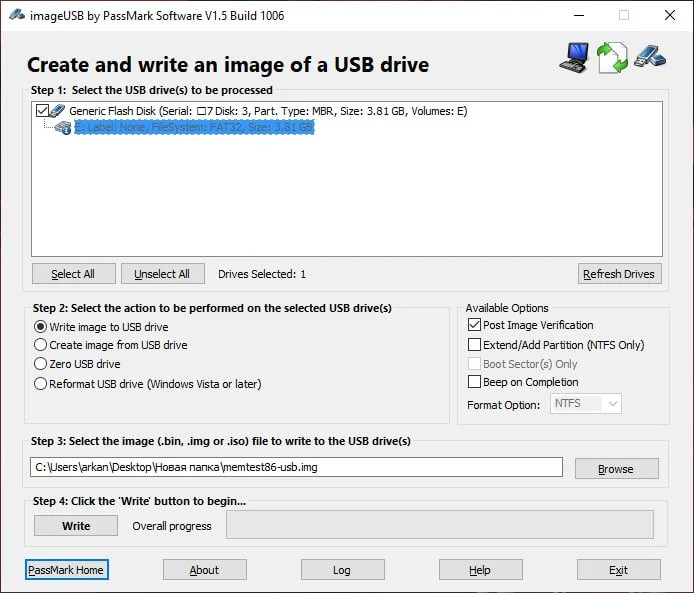This screenshot has height=593, width=694.
Task: Click Browse to choose an image file
Action: click(616, 469)
